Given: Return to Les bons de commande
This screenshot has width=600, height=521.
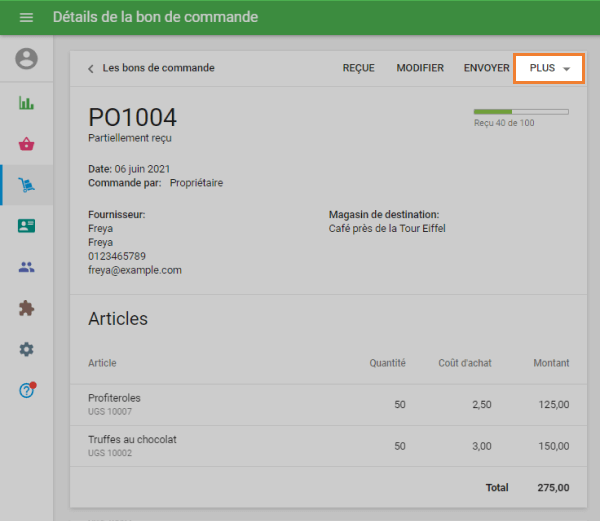Looking at the screenshot, I should pos(158,68).
